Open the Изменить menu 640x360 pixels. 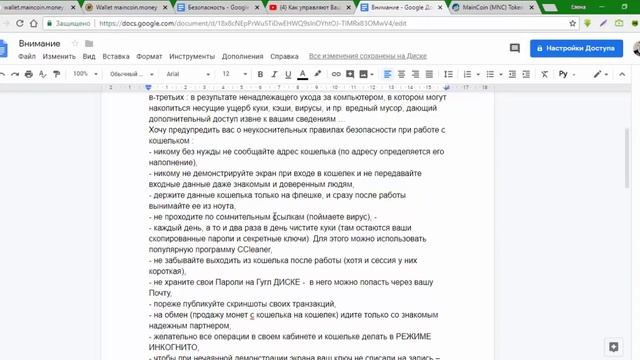tap(59, 56)
